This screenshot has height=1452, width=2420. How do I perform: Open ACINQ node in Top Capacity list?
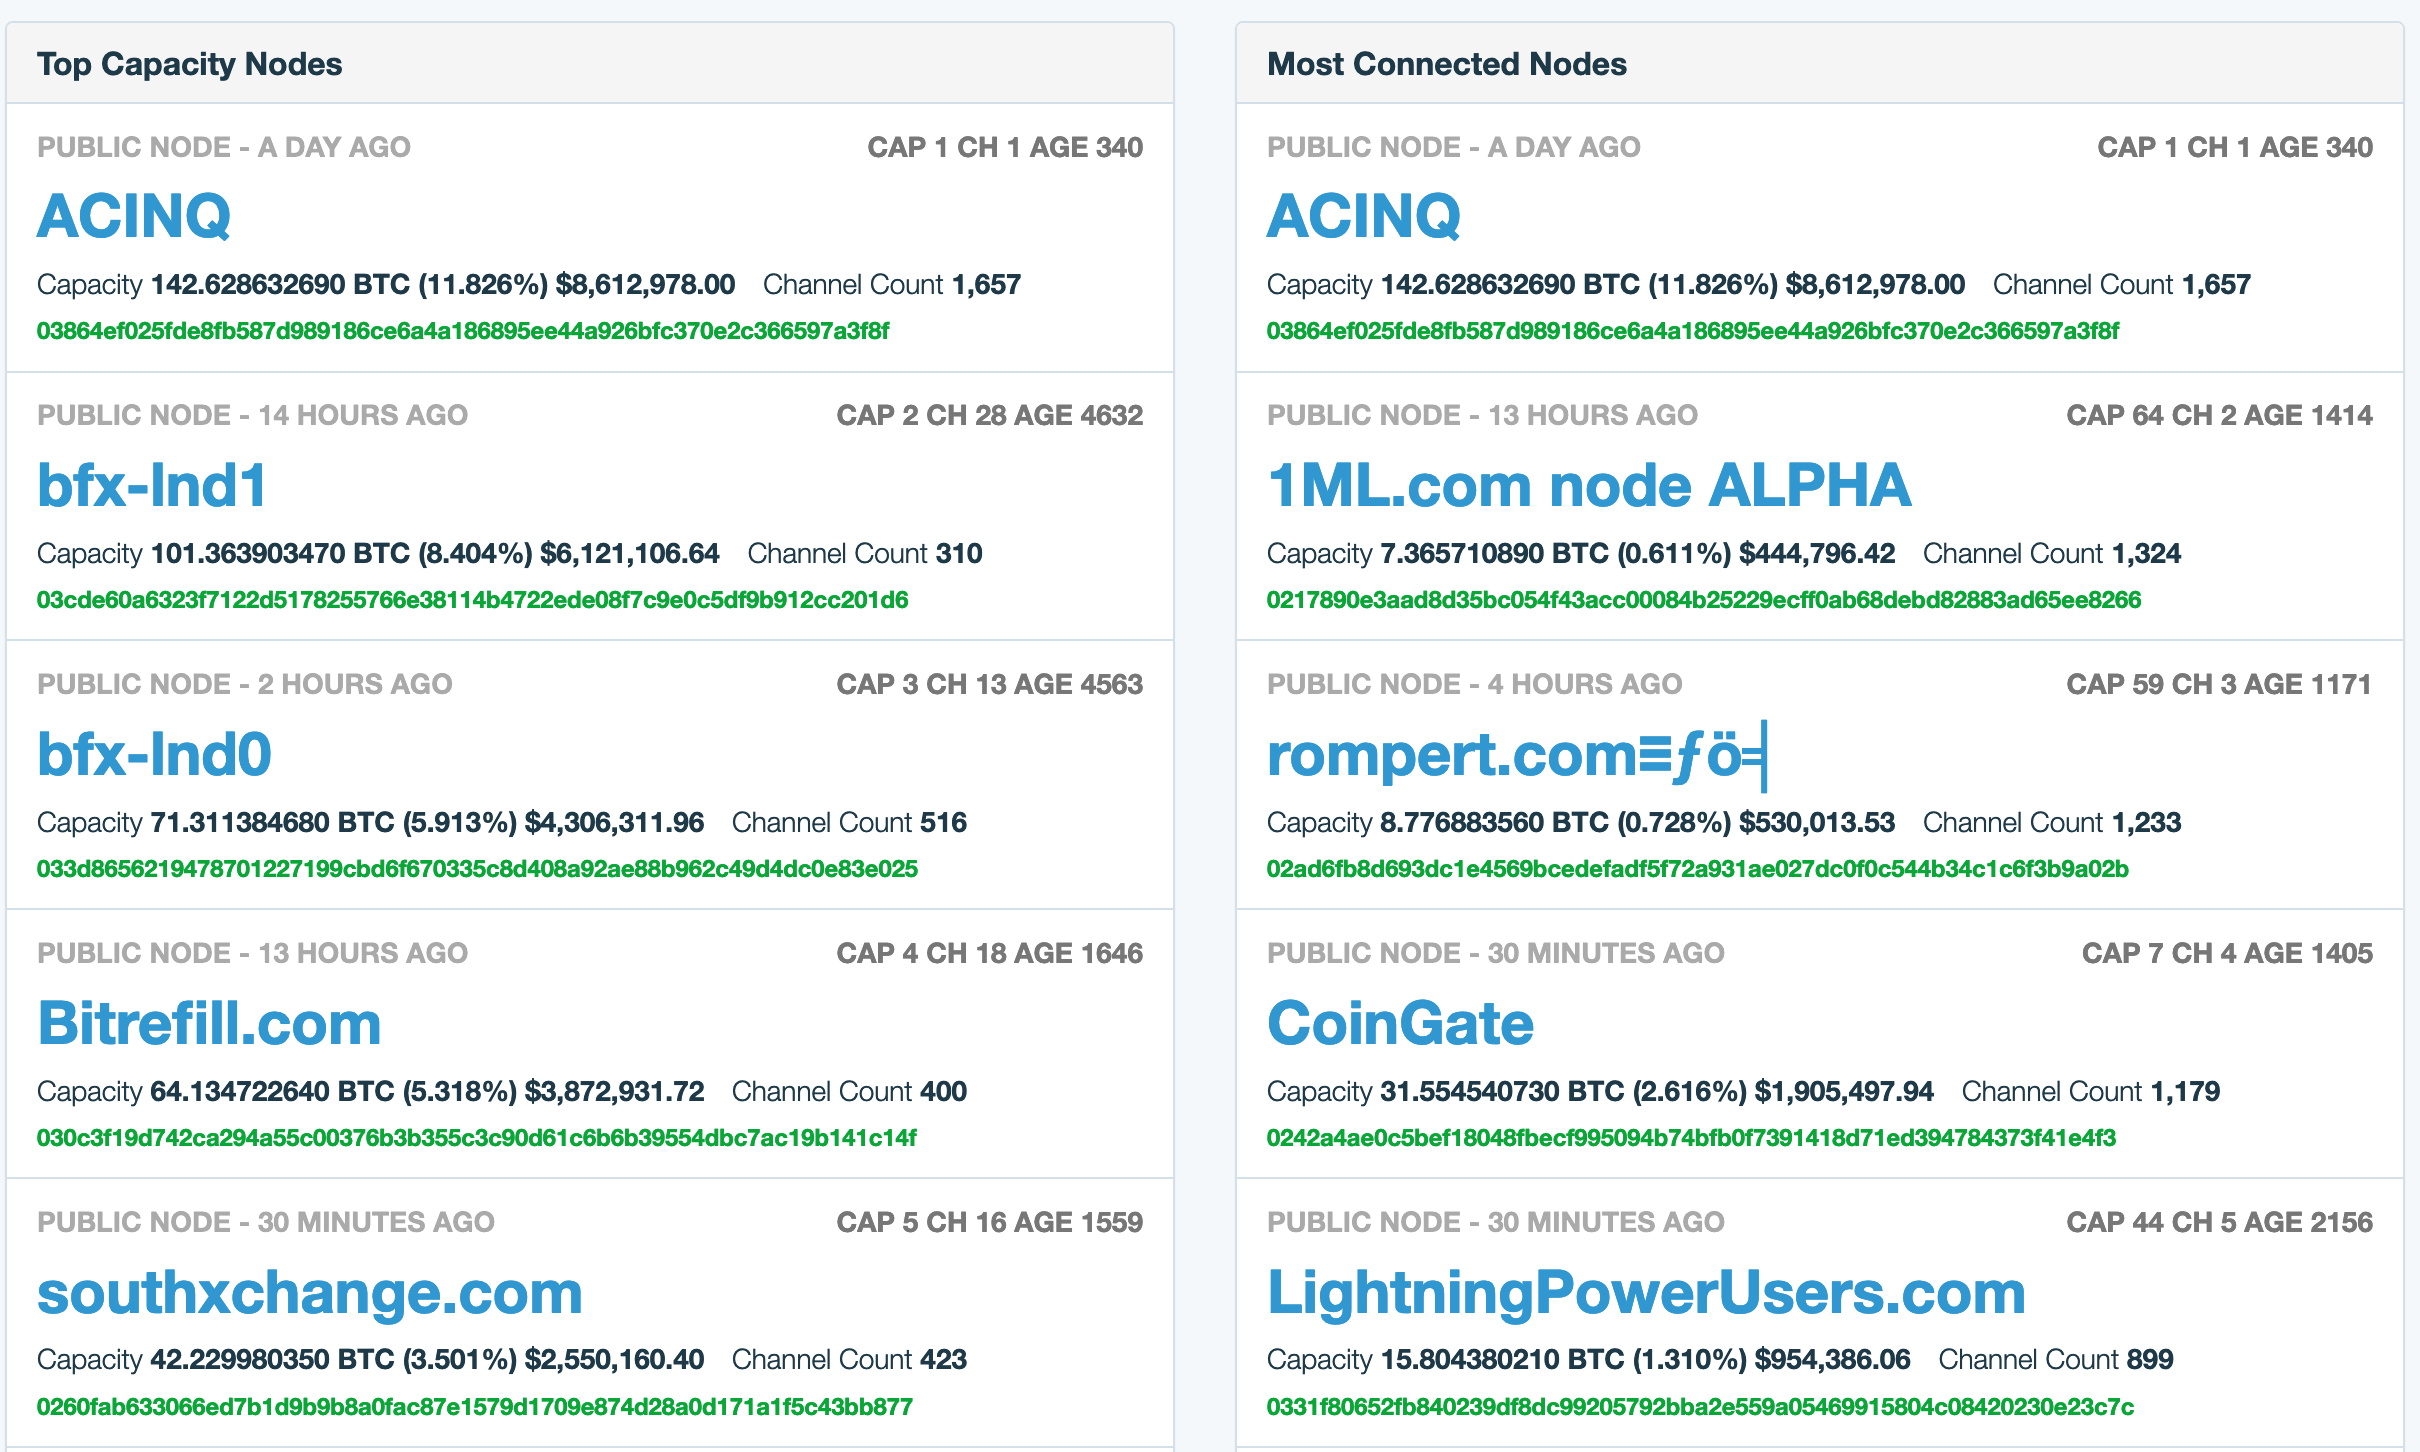[x=134, y=216]
